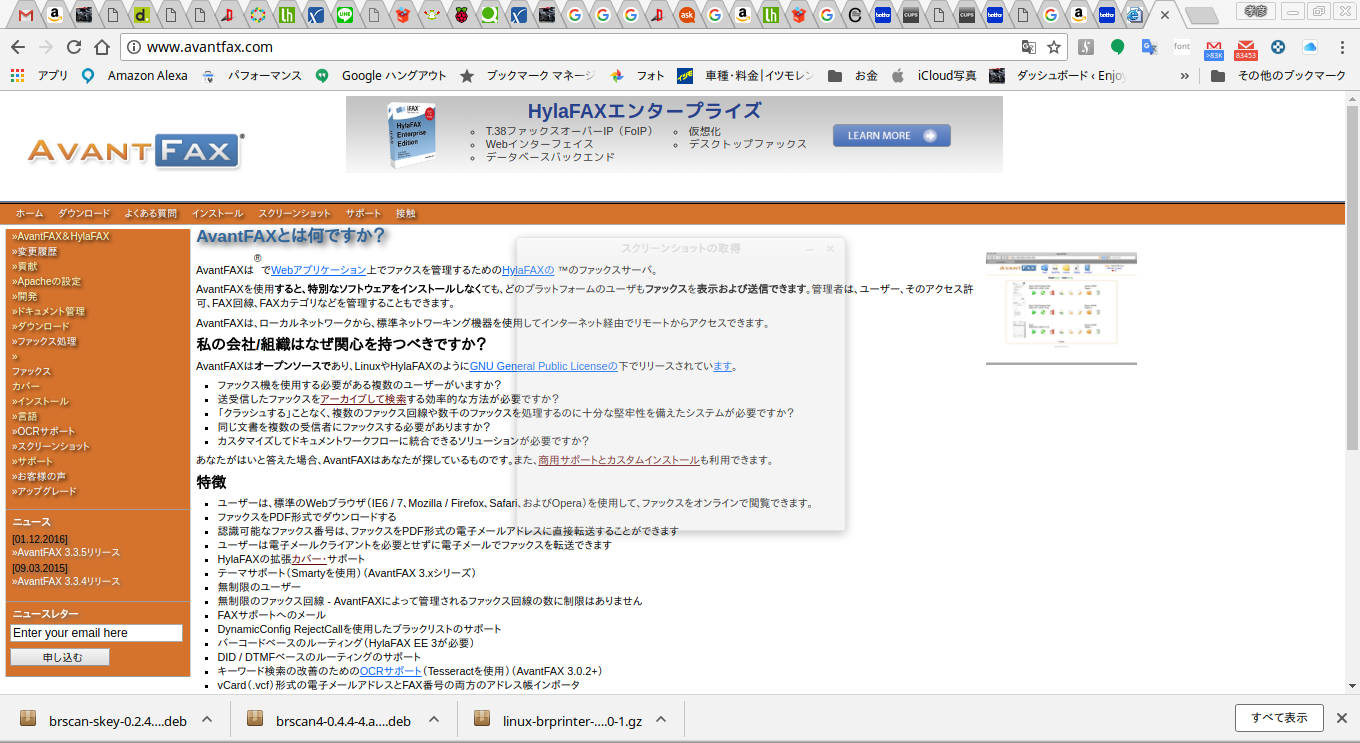Open the Internet Explorer icon tab
This screenshot has height=743, width=1360.
click(1134, 15)
